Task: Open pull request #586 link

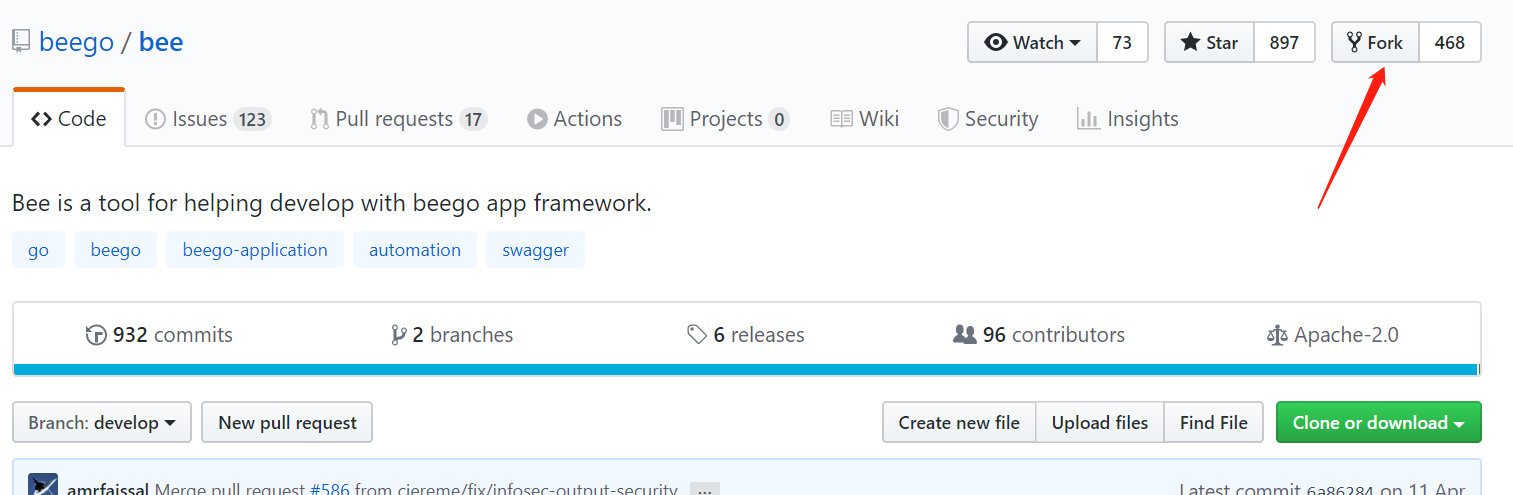Action: point(330,489)
